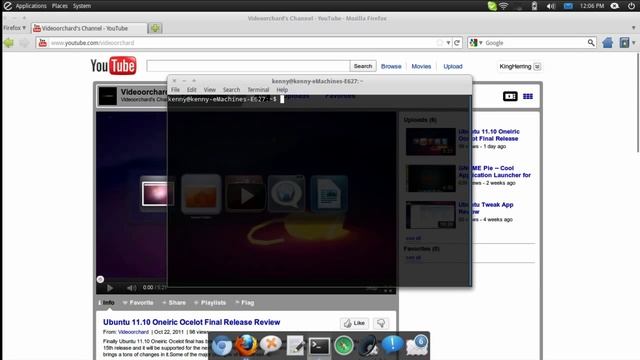640x360 pixels.
Task: Open terminal File menu
Action: click(175, 90)
